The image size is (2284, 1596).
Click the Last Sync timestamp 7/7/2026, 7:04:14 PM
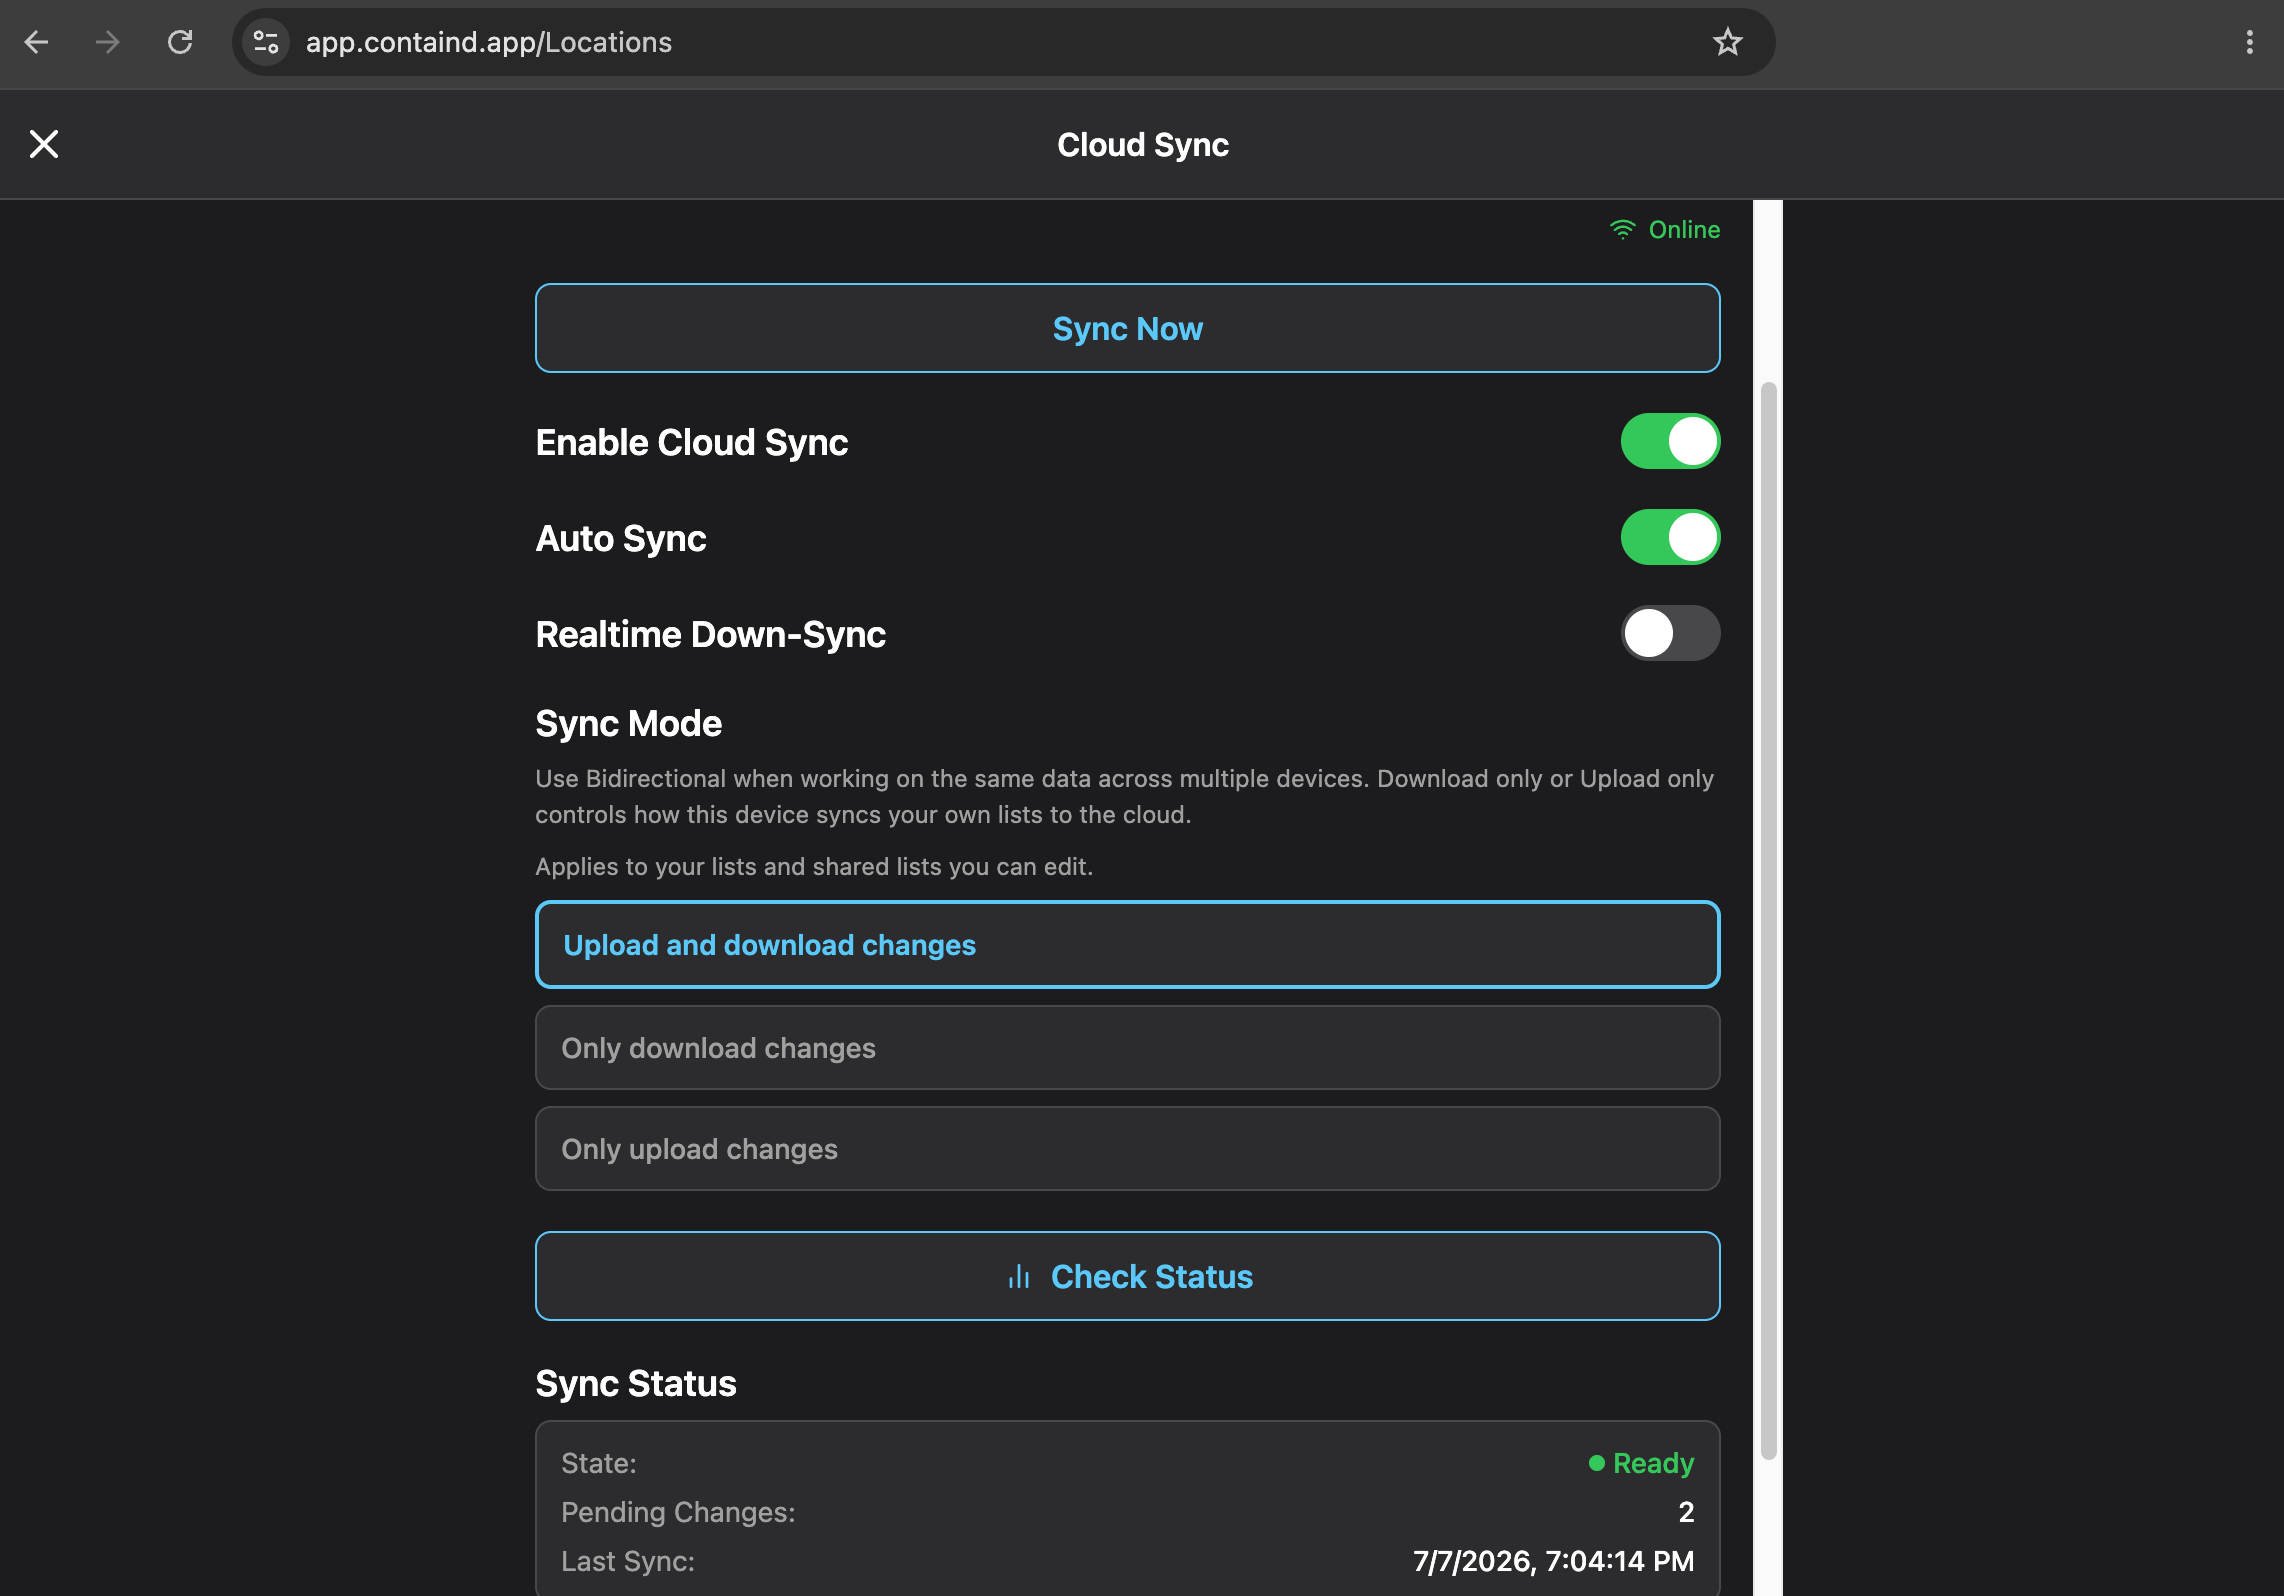pos(1553,1561)
